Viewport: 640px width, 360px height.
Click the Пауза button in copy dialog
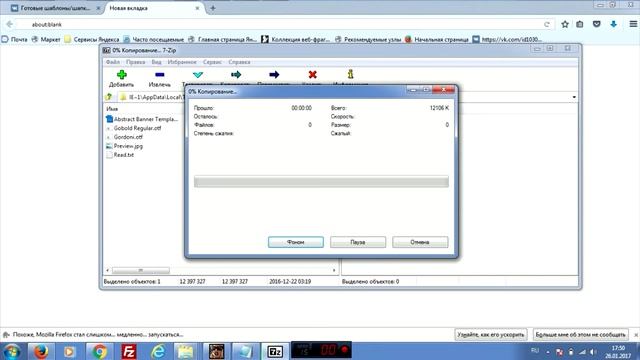click(x=358, y=242)
